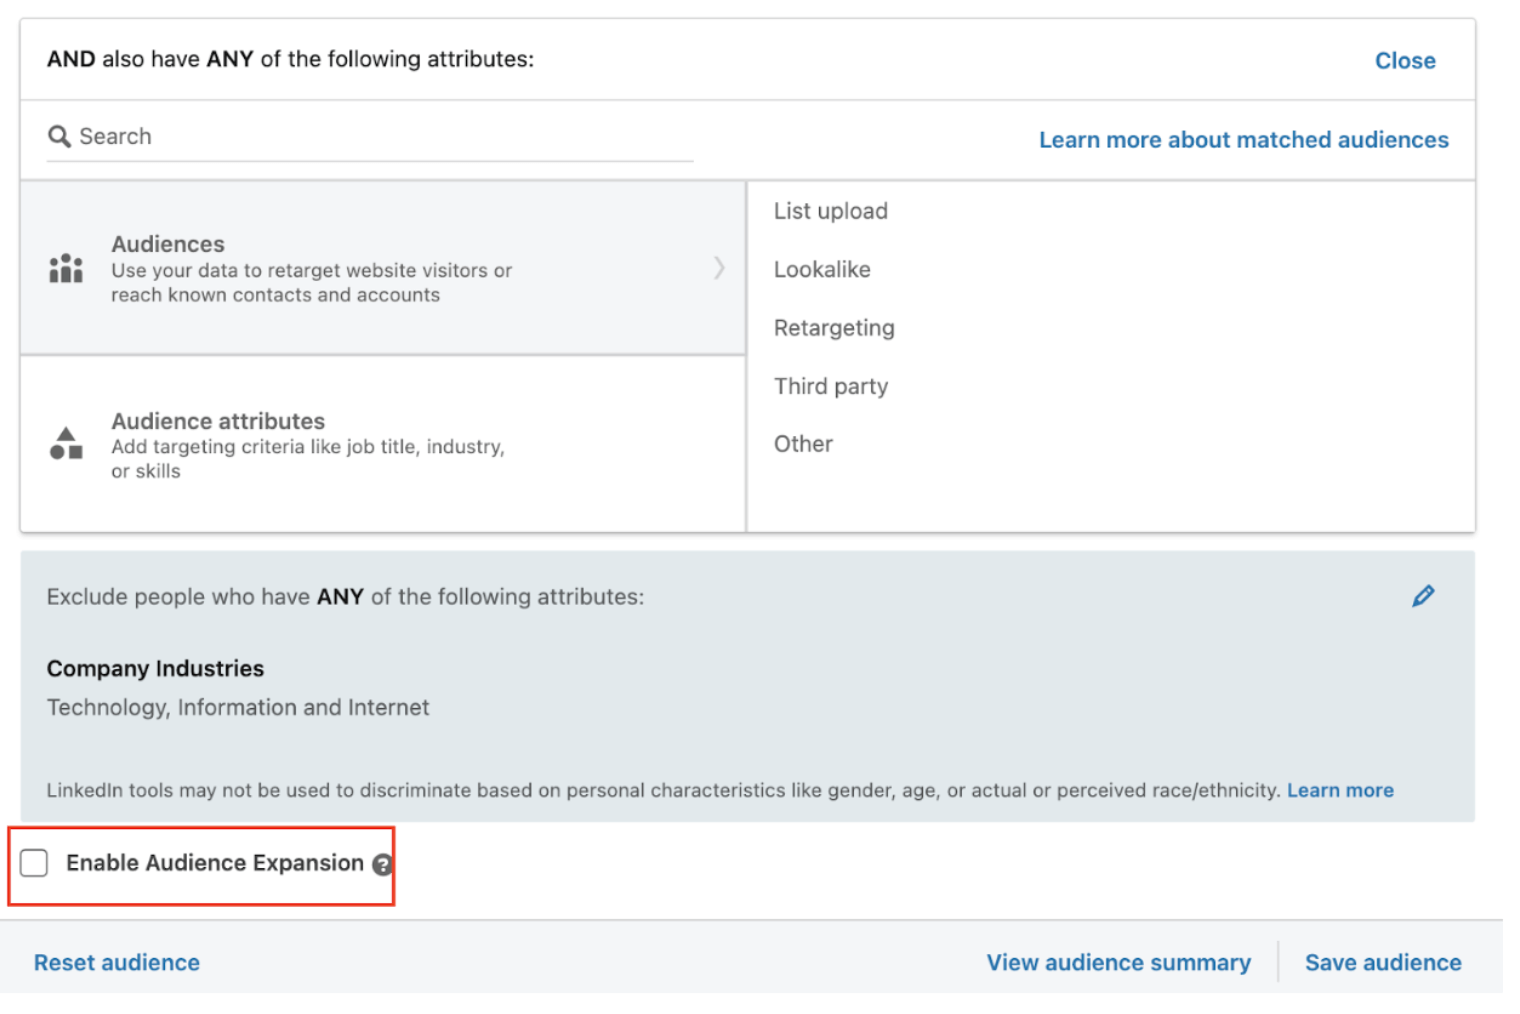This screenshot has height=1014, width=1520.
Task: Choose Third party audience option
Action: click(830, 386)
